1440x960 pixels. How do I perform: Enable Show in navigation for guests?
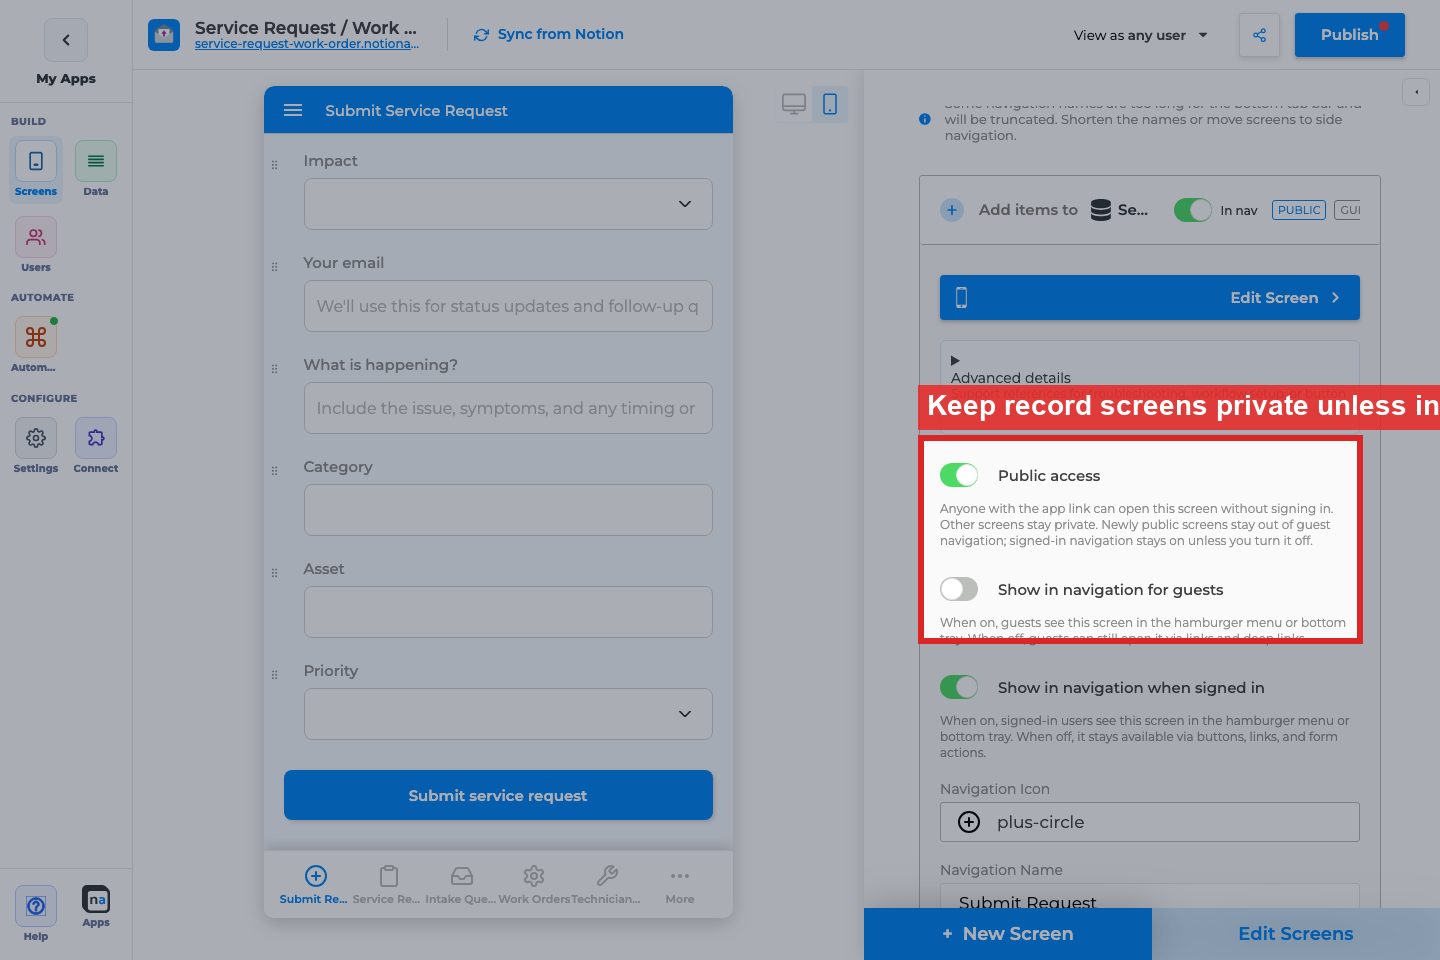[959, 589]
